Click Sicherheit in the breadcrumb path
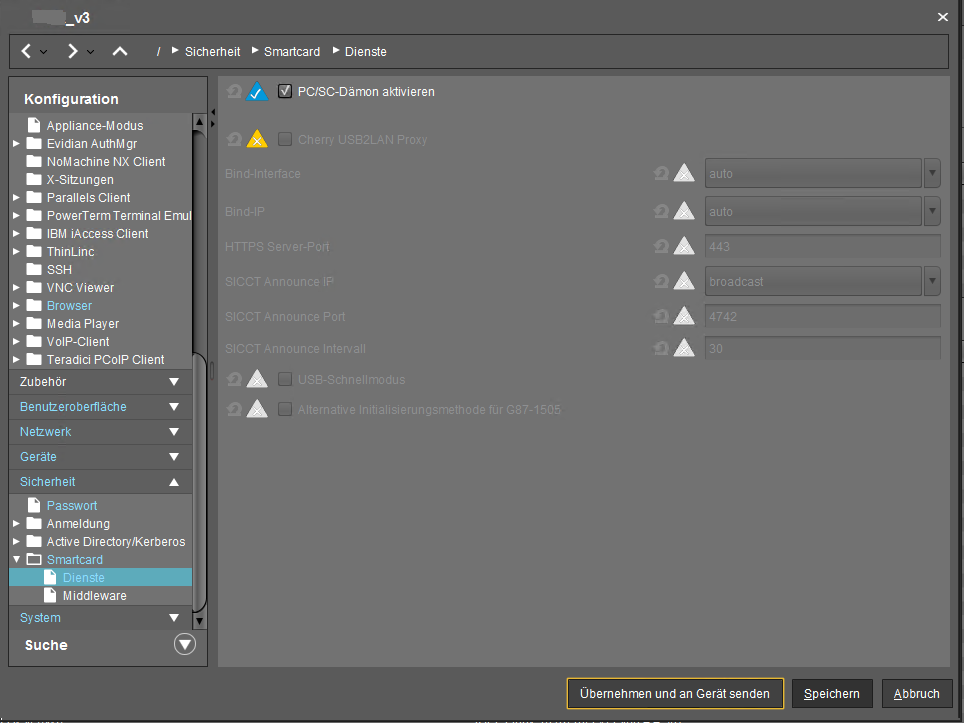The image size is (964, 723). (x=212, y=51)
